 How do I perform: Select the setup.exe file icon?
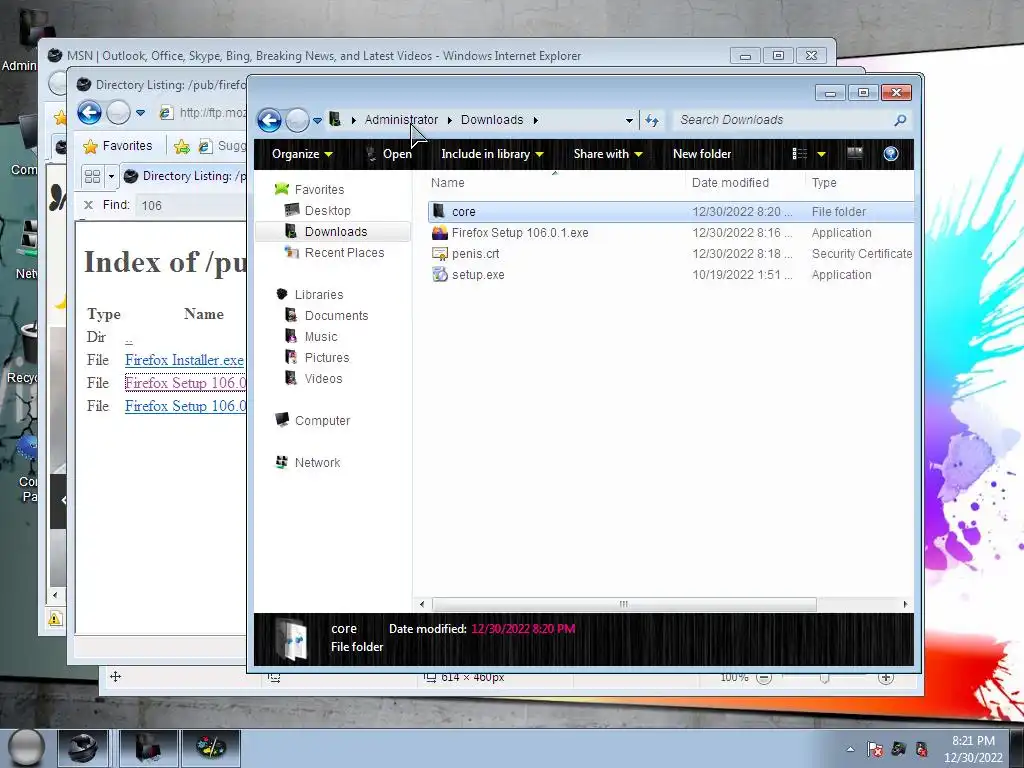pyautogui.click(x=440, y=275)
